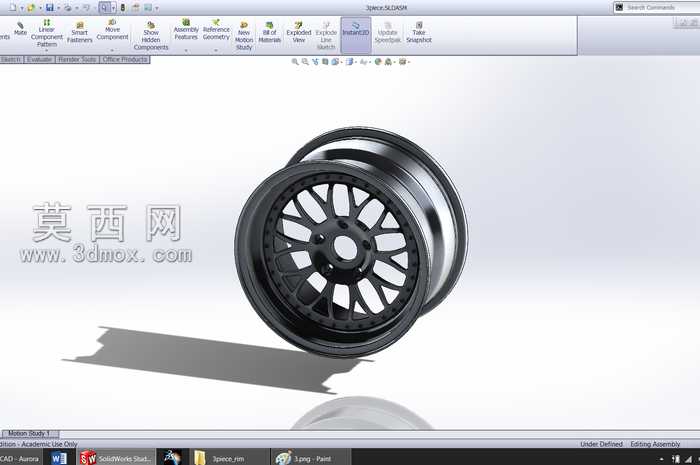Click the Undo icon
The height and width of the screenshot is (465, 700).
[86, 8]
